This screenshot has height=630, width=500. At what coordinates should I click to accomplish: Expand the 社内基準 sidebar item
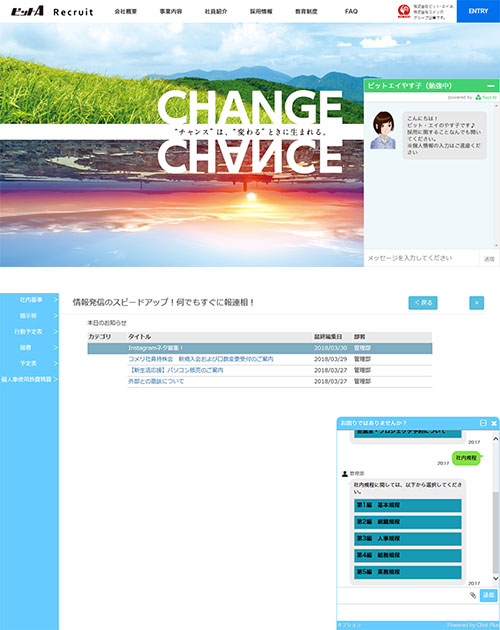pyautogui.click(x=29, y=300)
